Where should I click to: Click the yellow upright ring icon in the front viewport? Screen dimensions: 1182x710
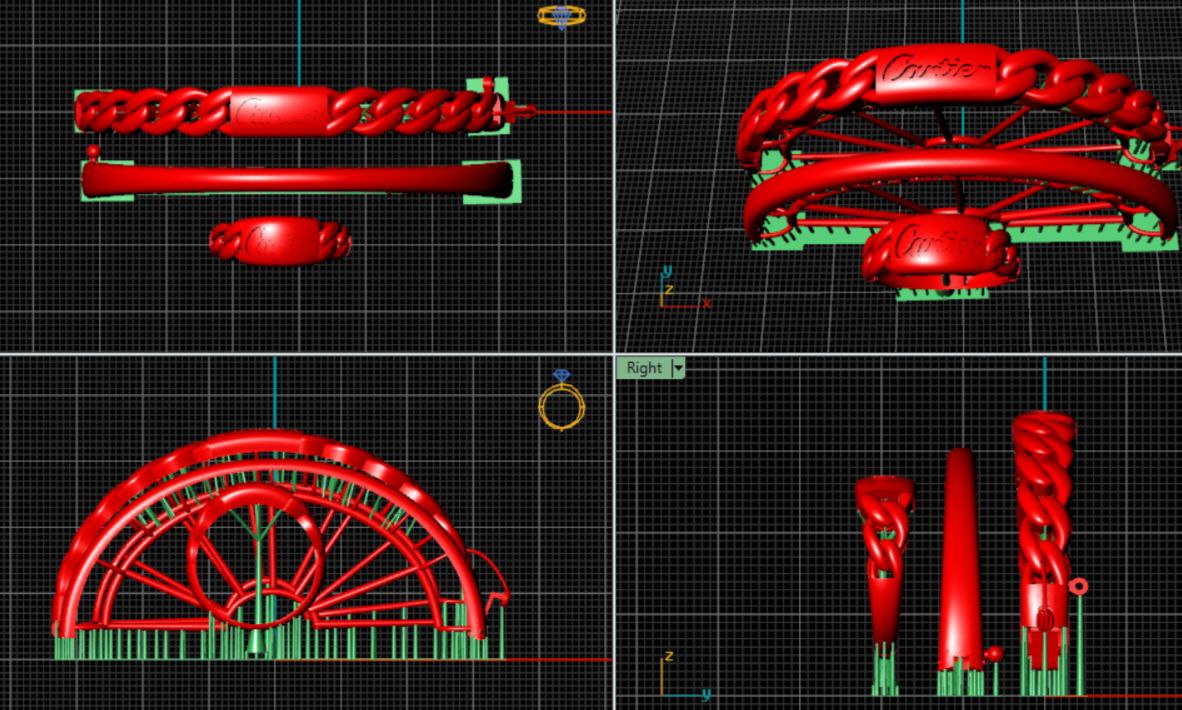[562, 401]
